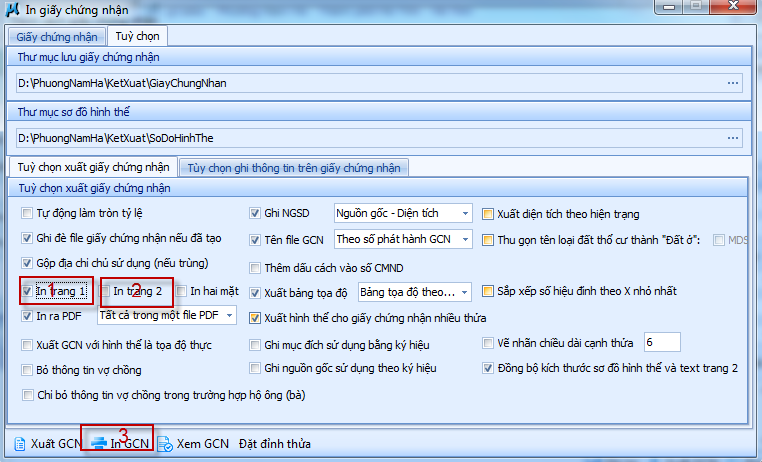Click the Xuất GCN document icon
Image resolution: width=762 pixels, height=462 pixels.
click(x=18, y=443)
